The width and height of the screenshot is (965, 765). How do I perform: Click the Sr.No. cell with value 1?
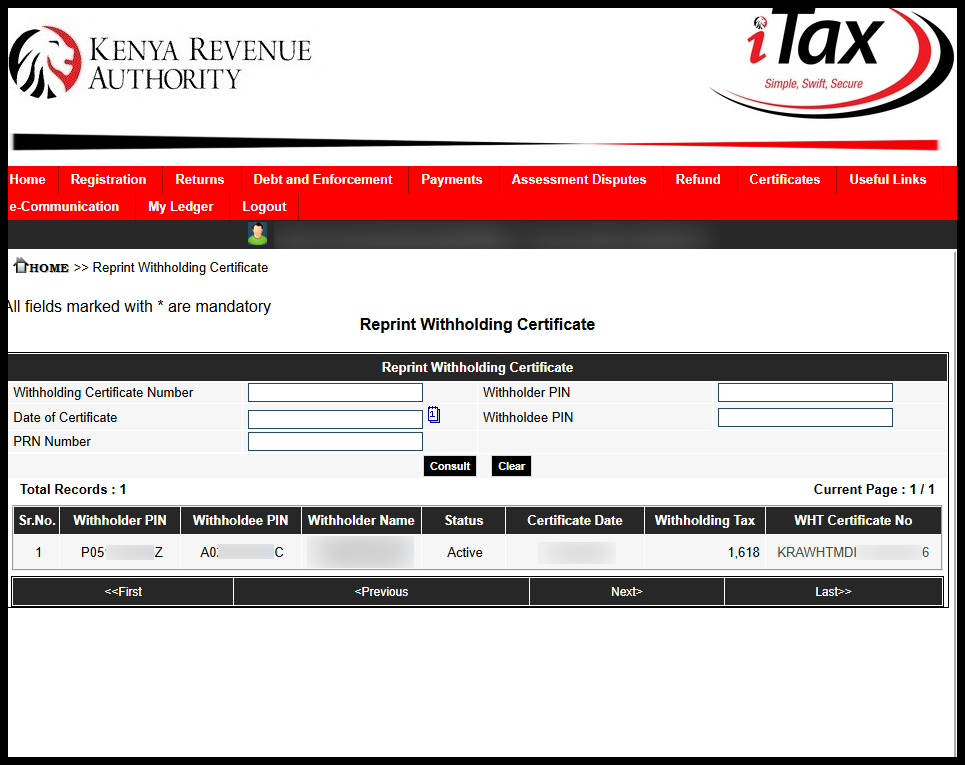pos(38,552)
